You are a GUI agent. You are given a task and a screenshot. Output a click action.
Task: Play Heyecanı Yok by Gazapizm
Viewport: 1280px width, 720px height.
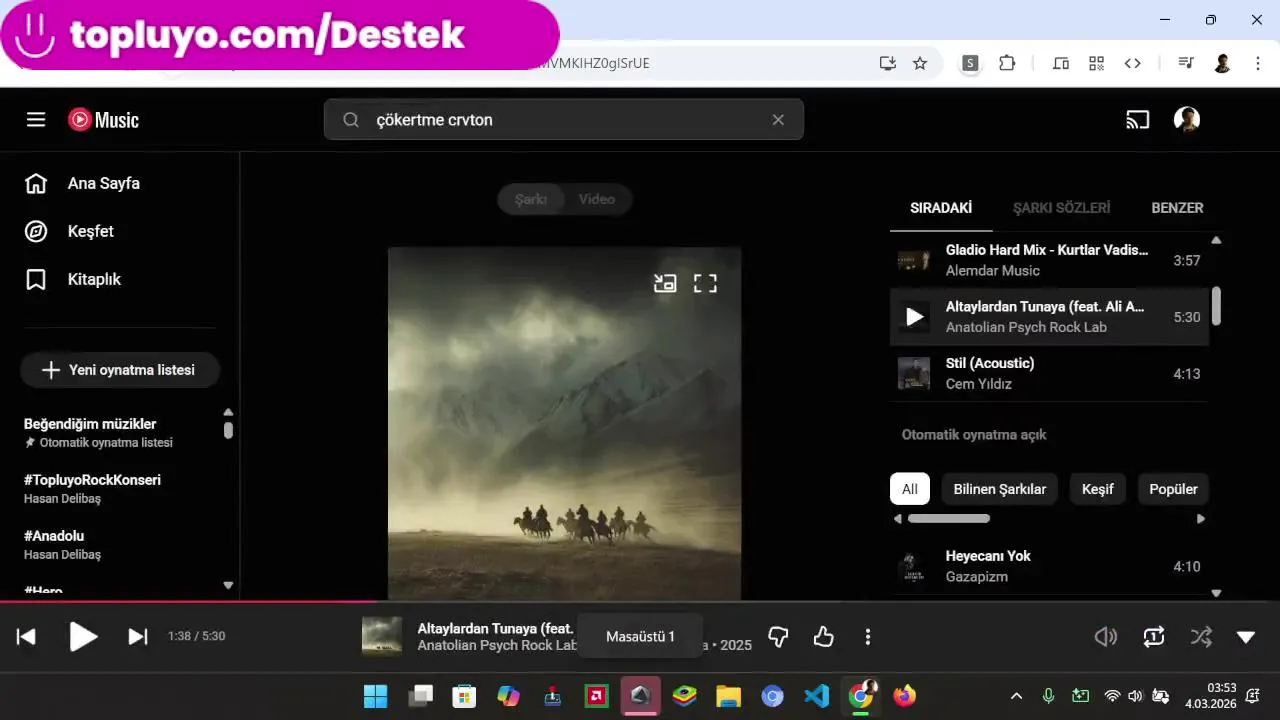tap(1048, 566)
